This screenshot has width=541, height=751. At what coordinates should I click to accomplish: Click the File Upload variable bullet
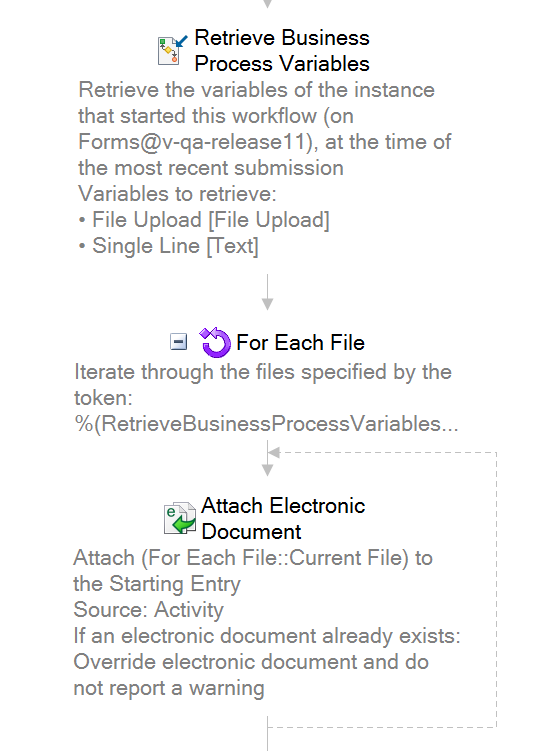[204, 220]
